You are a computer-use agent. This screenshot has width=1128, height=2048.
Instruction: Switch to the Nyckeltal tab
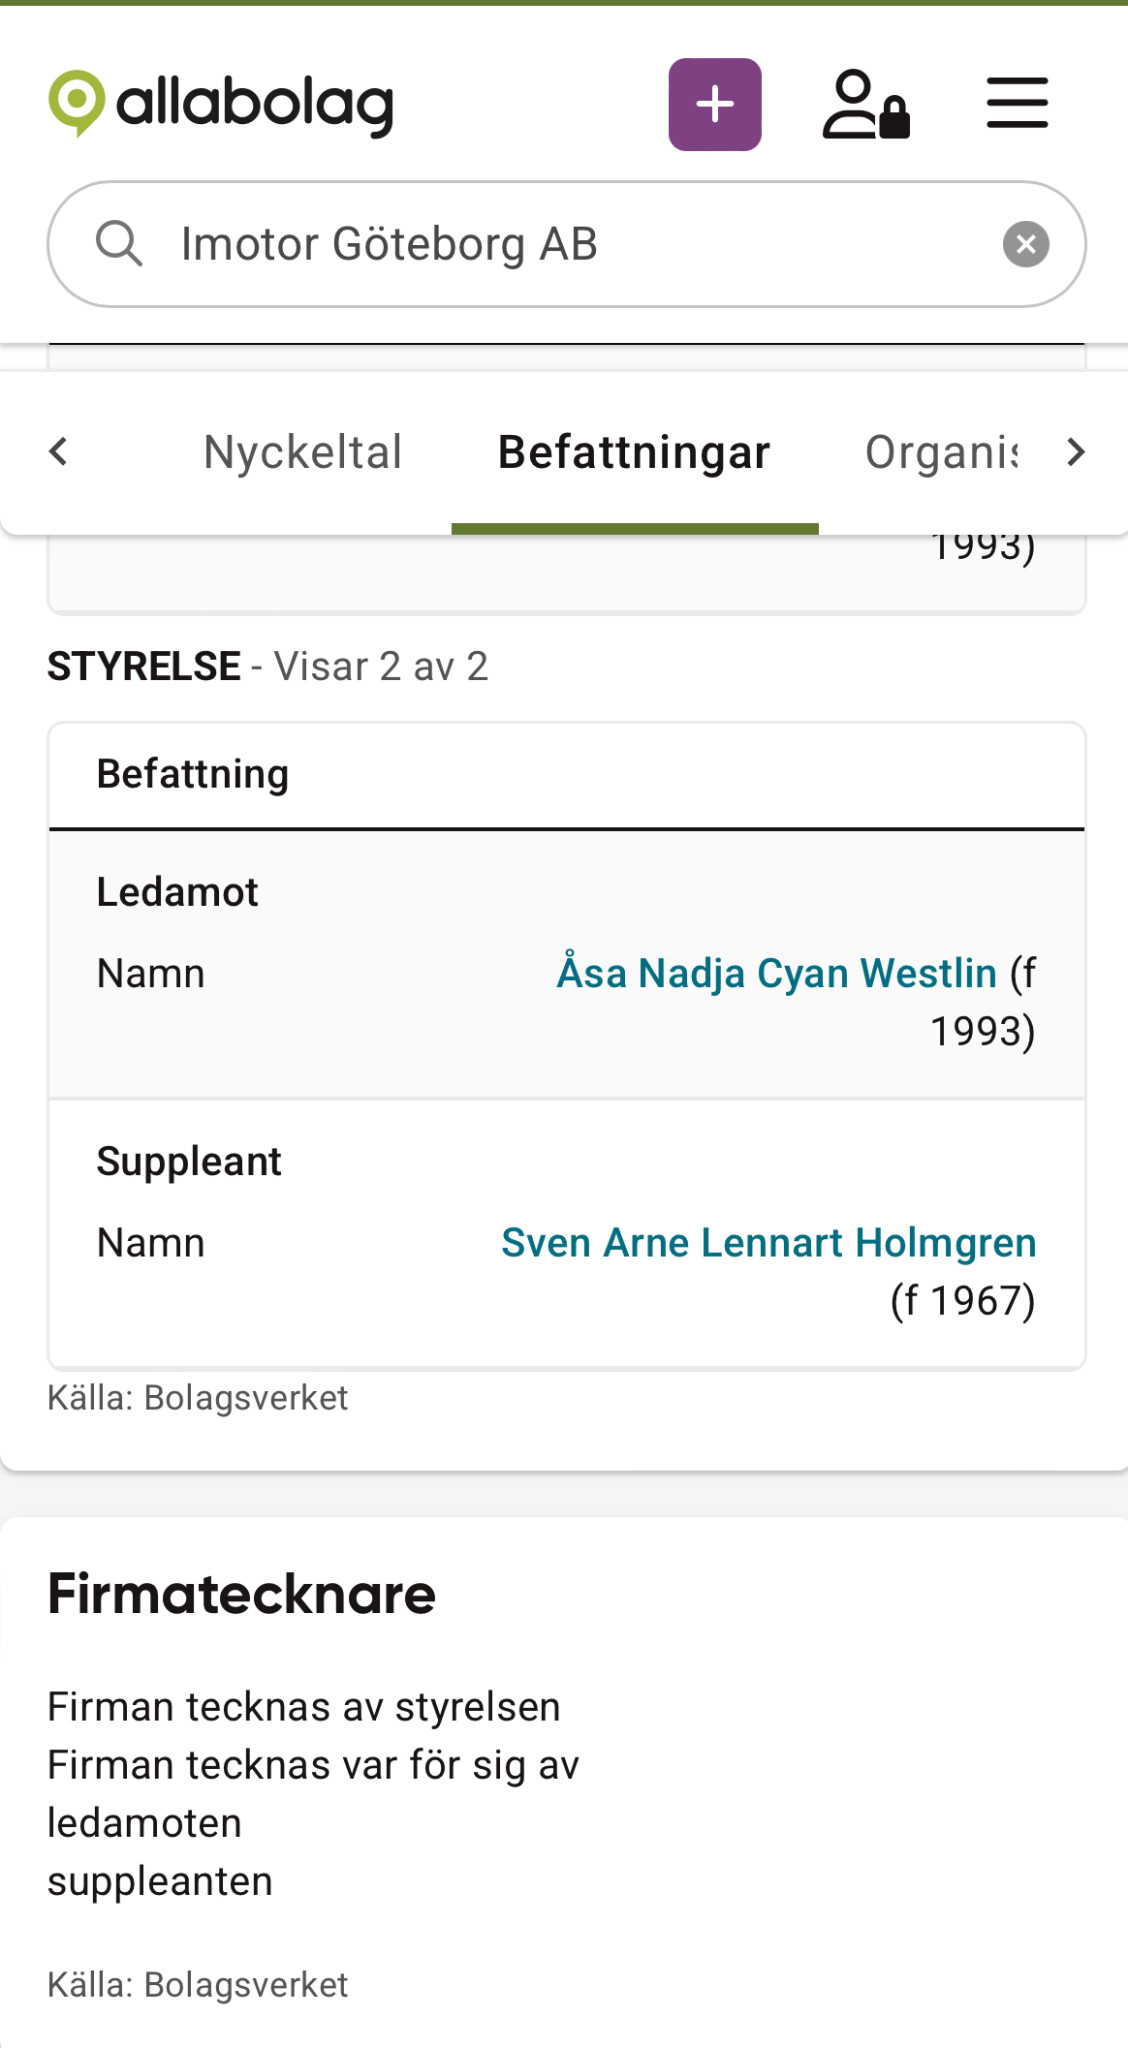tap(303, 452)
